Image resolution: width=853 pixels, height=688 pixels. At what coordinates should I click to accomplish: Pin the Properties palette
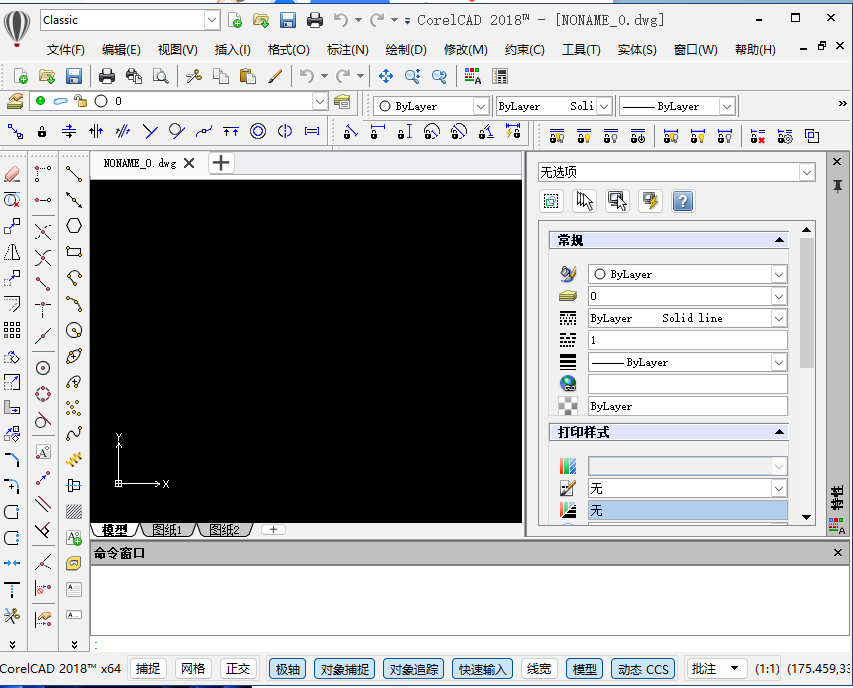(x=838, y=187)
